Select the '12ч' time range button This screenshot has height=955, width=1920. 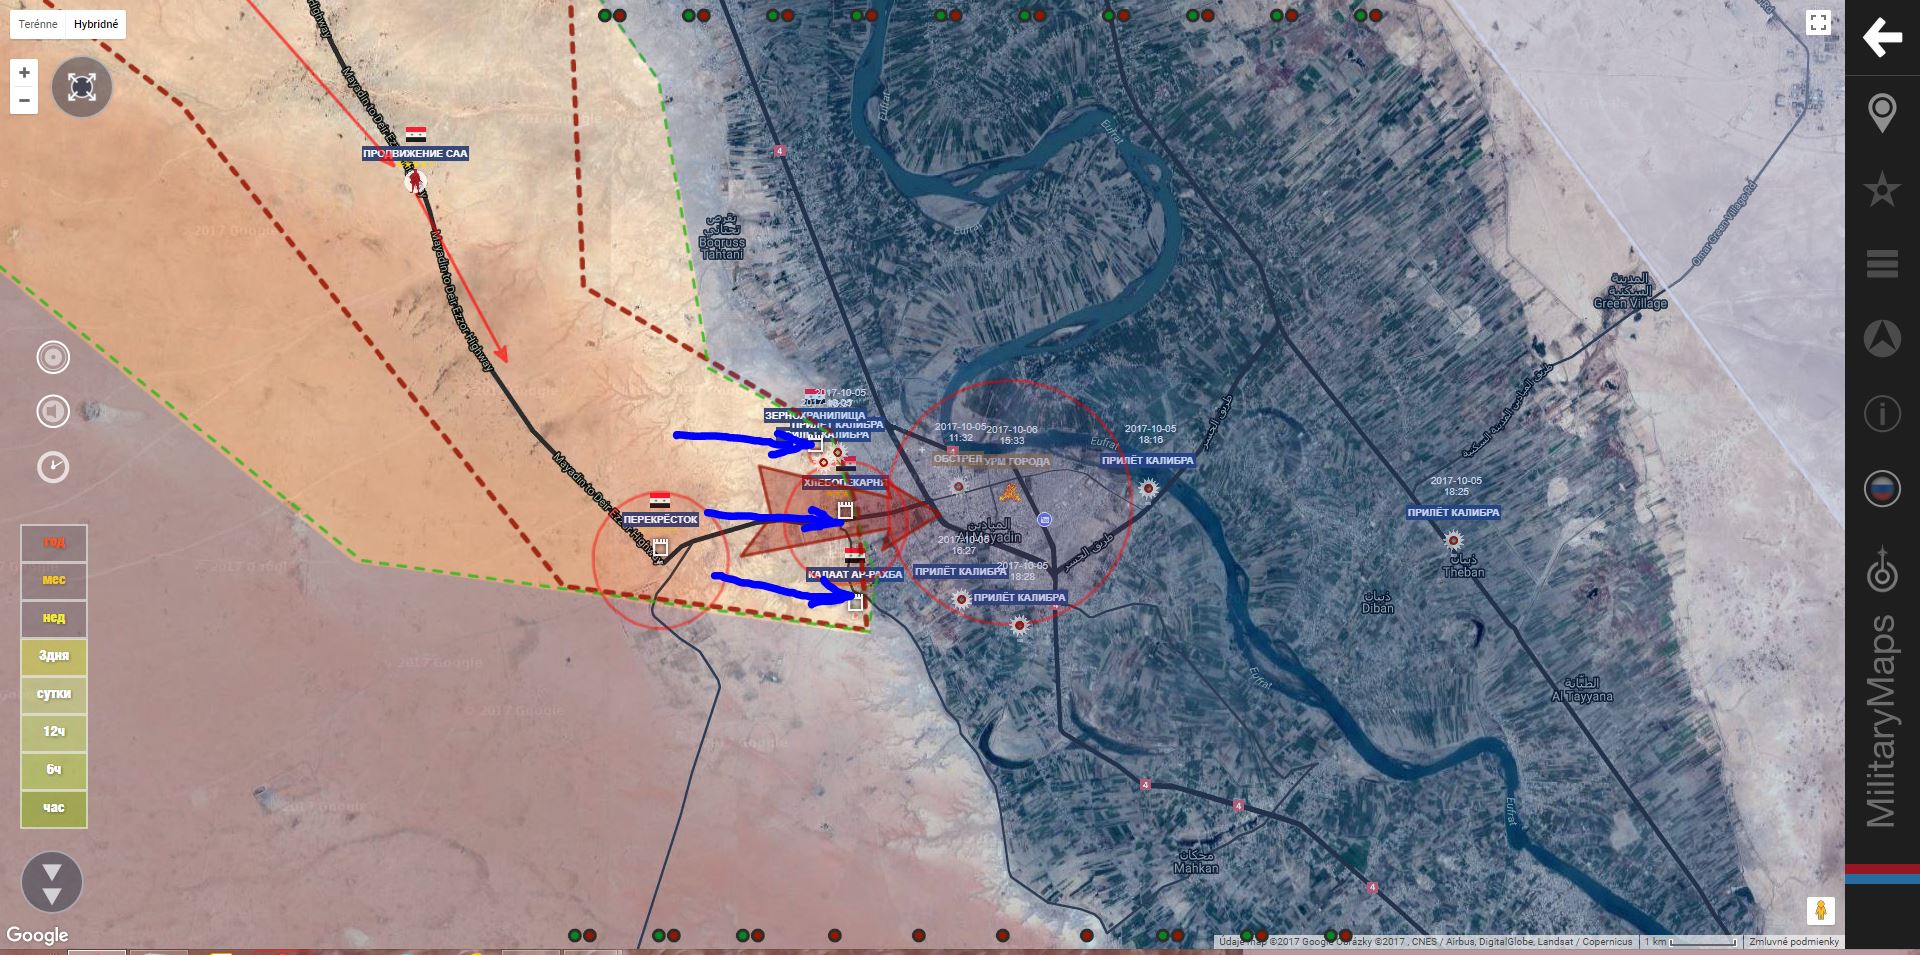tap(54, 732)
